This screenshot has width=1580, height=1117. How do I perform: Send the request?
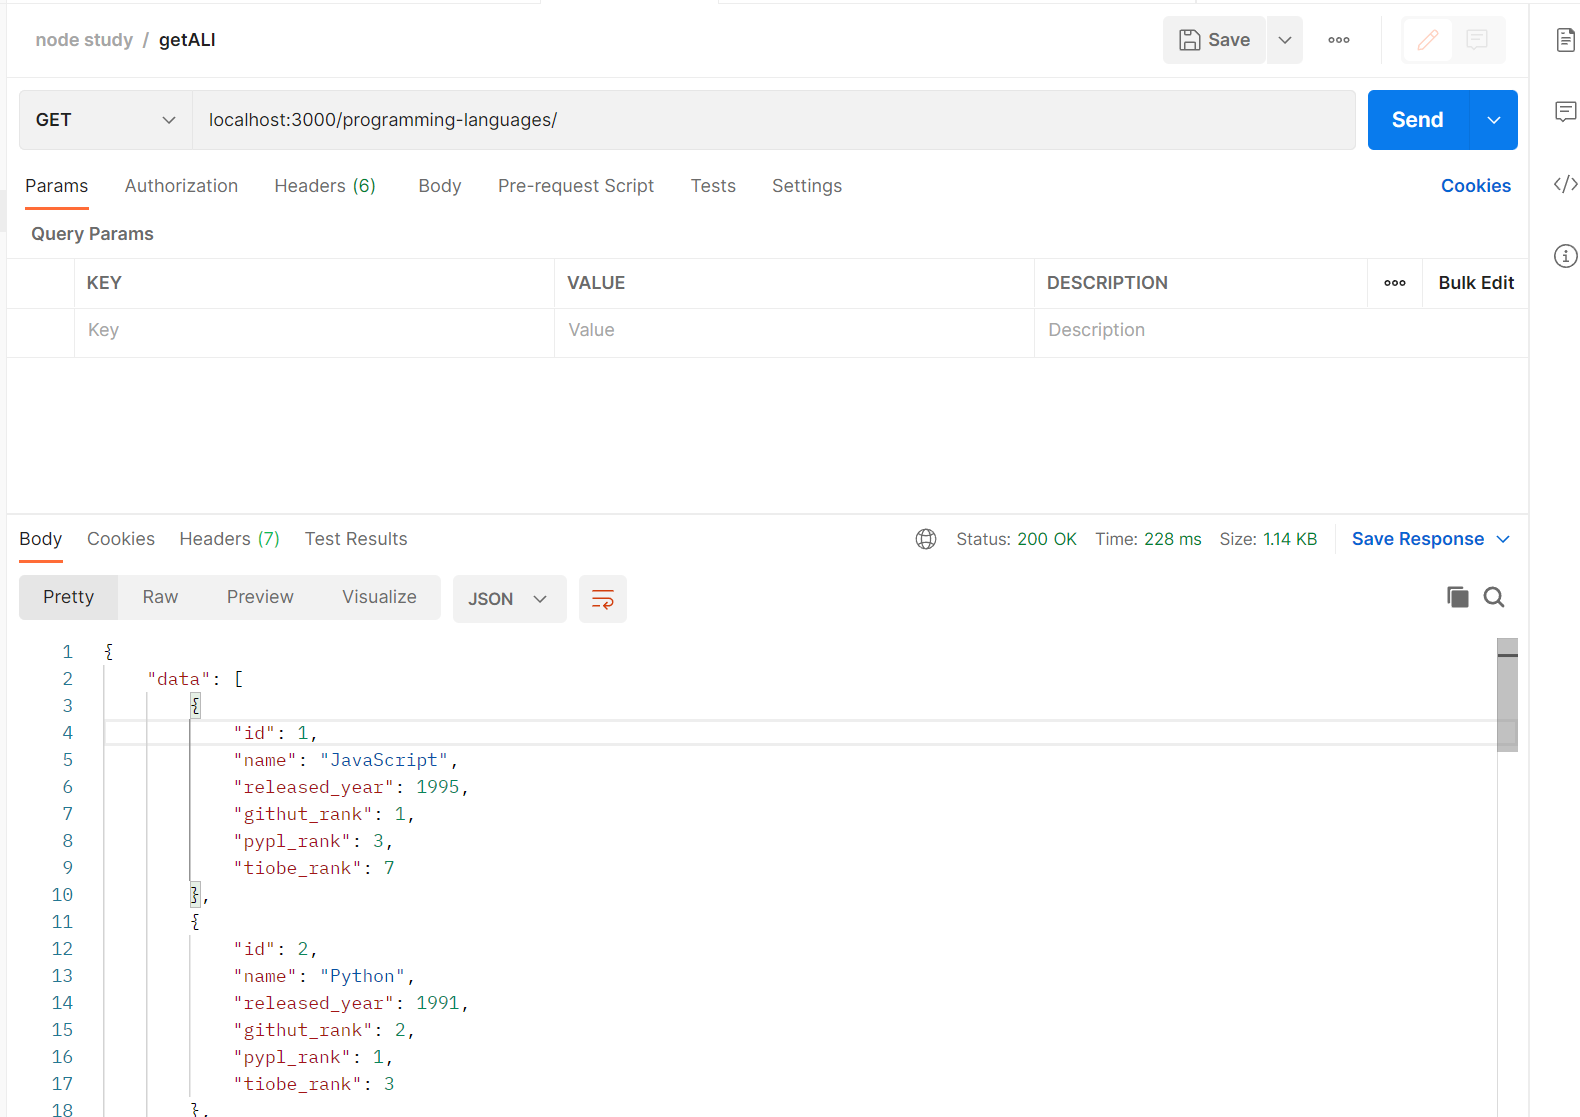click(1418, 120)
